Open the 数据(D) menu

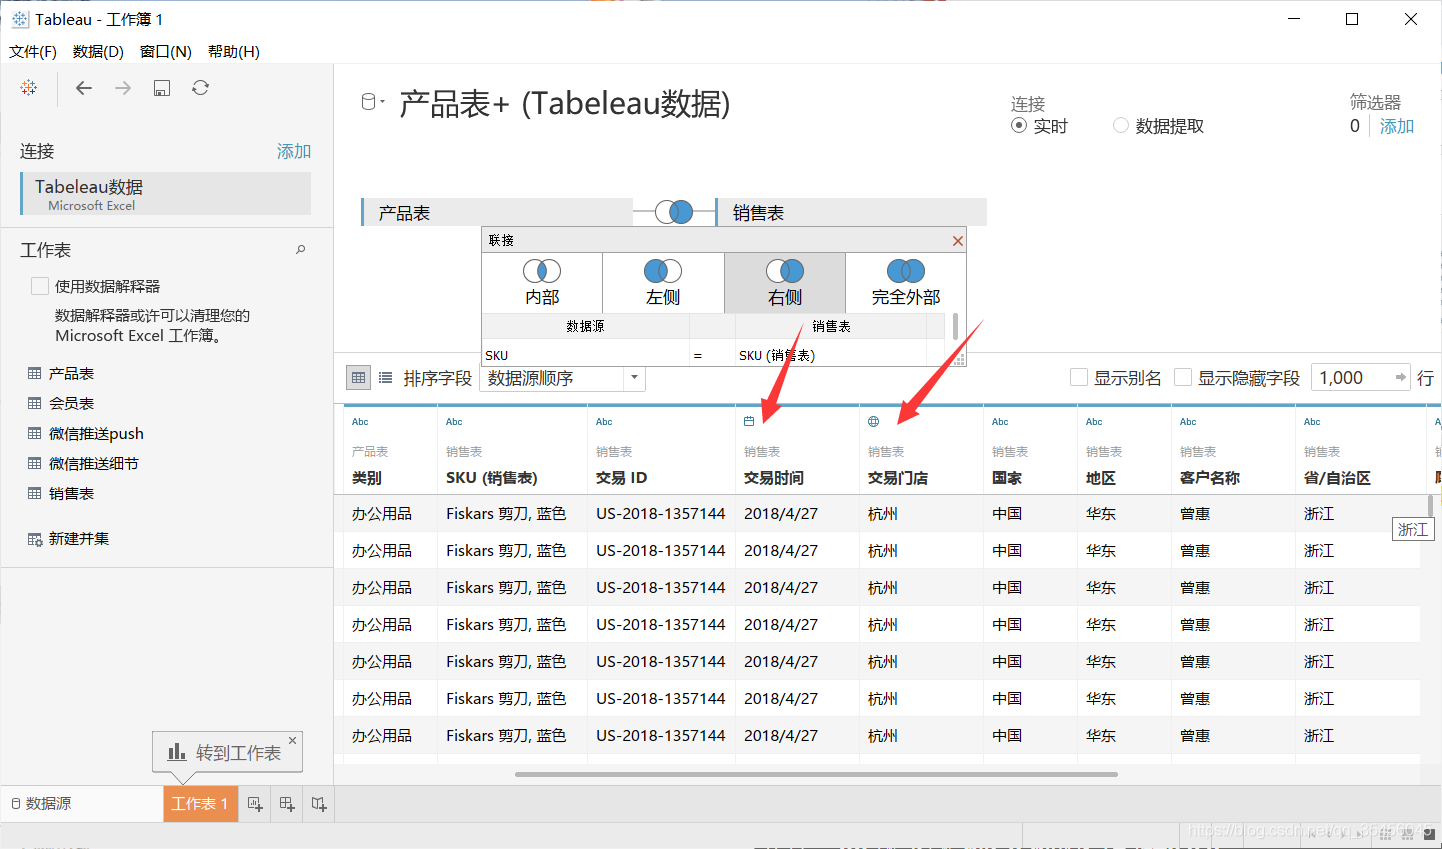point(98,51)
